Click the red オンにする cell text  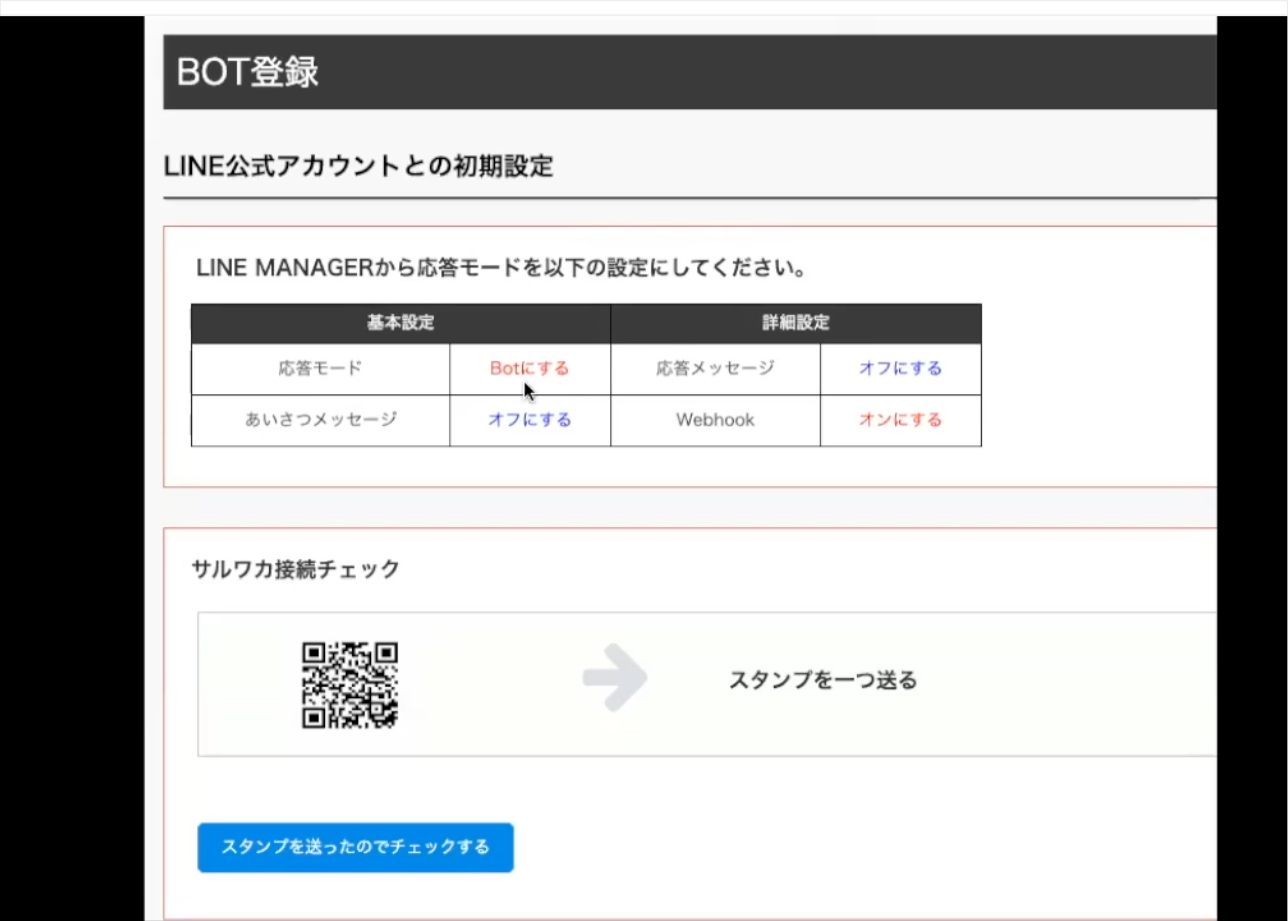[900, 420]
